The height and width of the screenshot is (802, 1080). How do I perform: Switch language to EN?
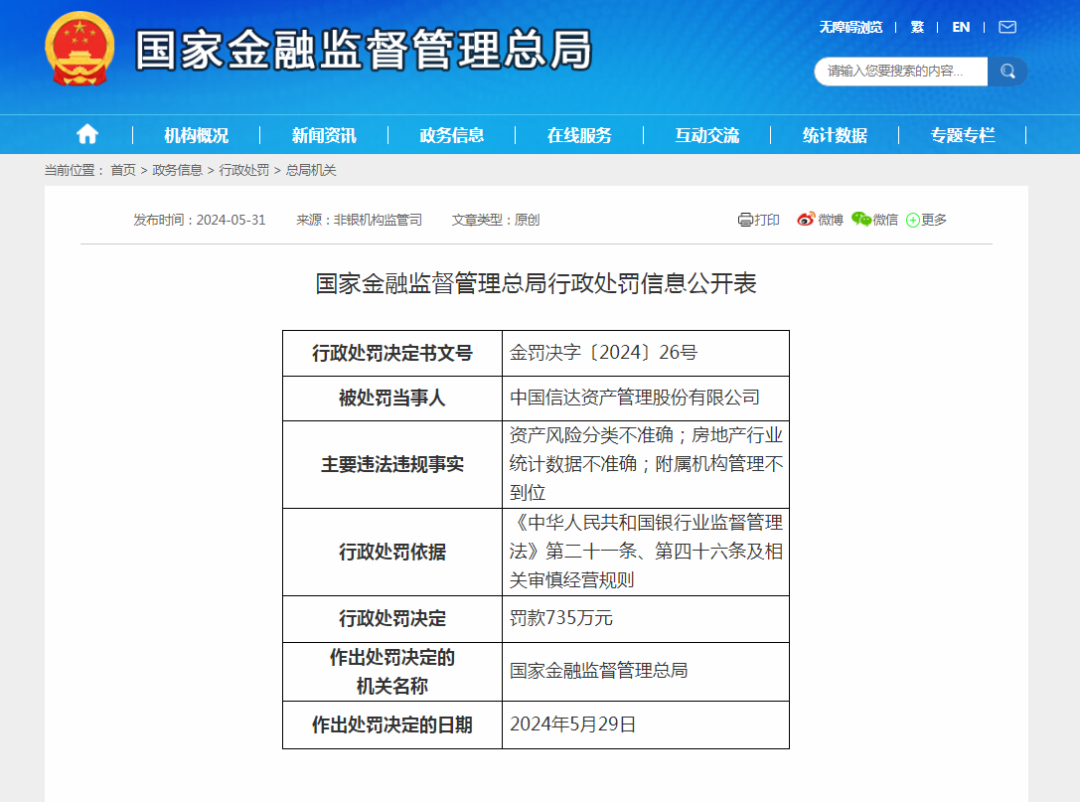point(961,27)
